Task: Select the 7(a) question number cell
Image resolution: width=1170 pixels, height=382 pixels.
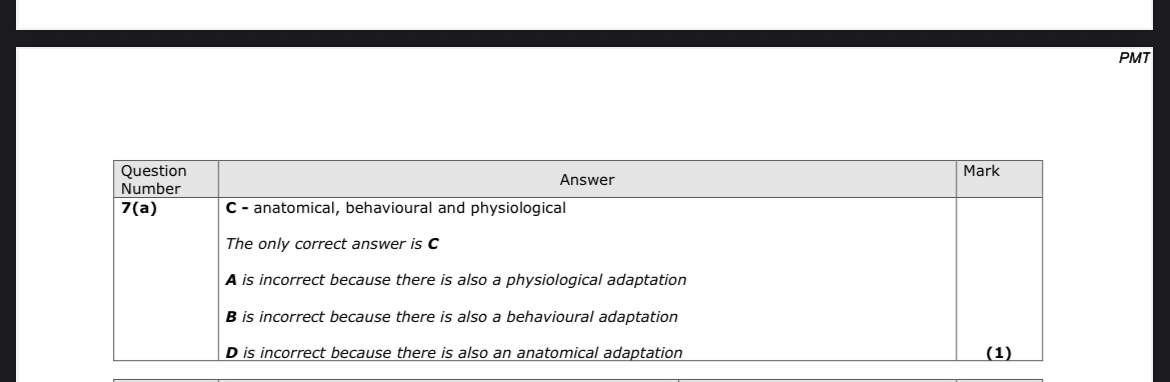Action: tap(166, 279)
